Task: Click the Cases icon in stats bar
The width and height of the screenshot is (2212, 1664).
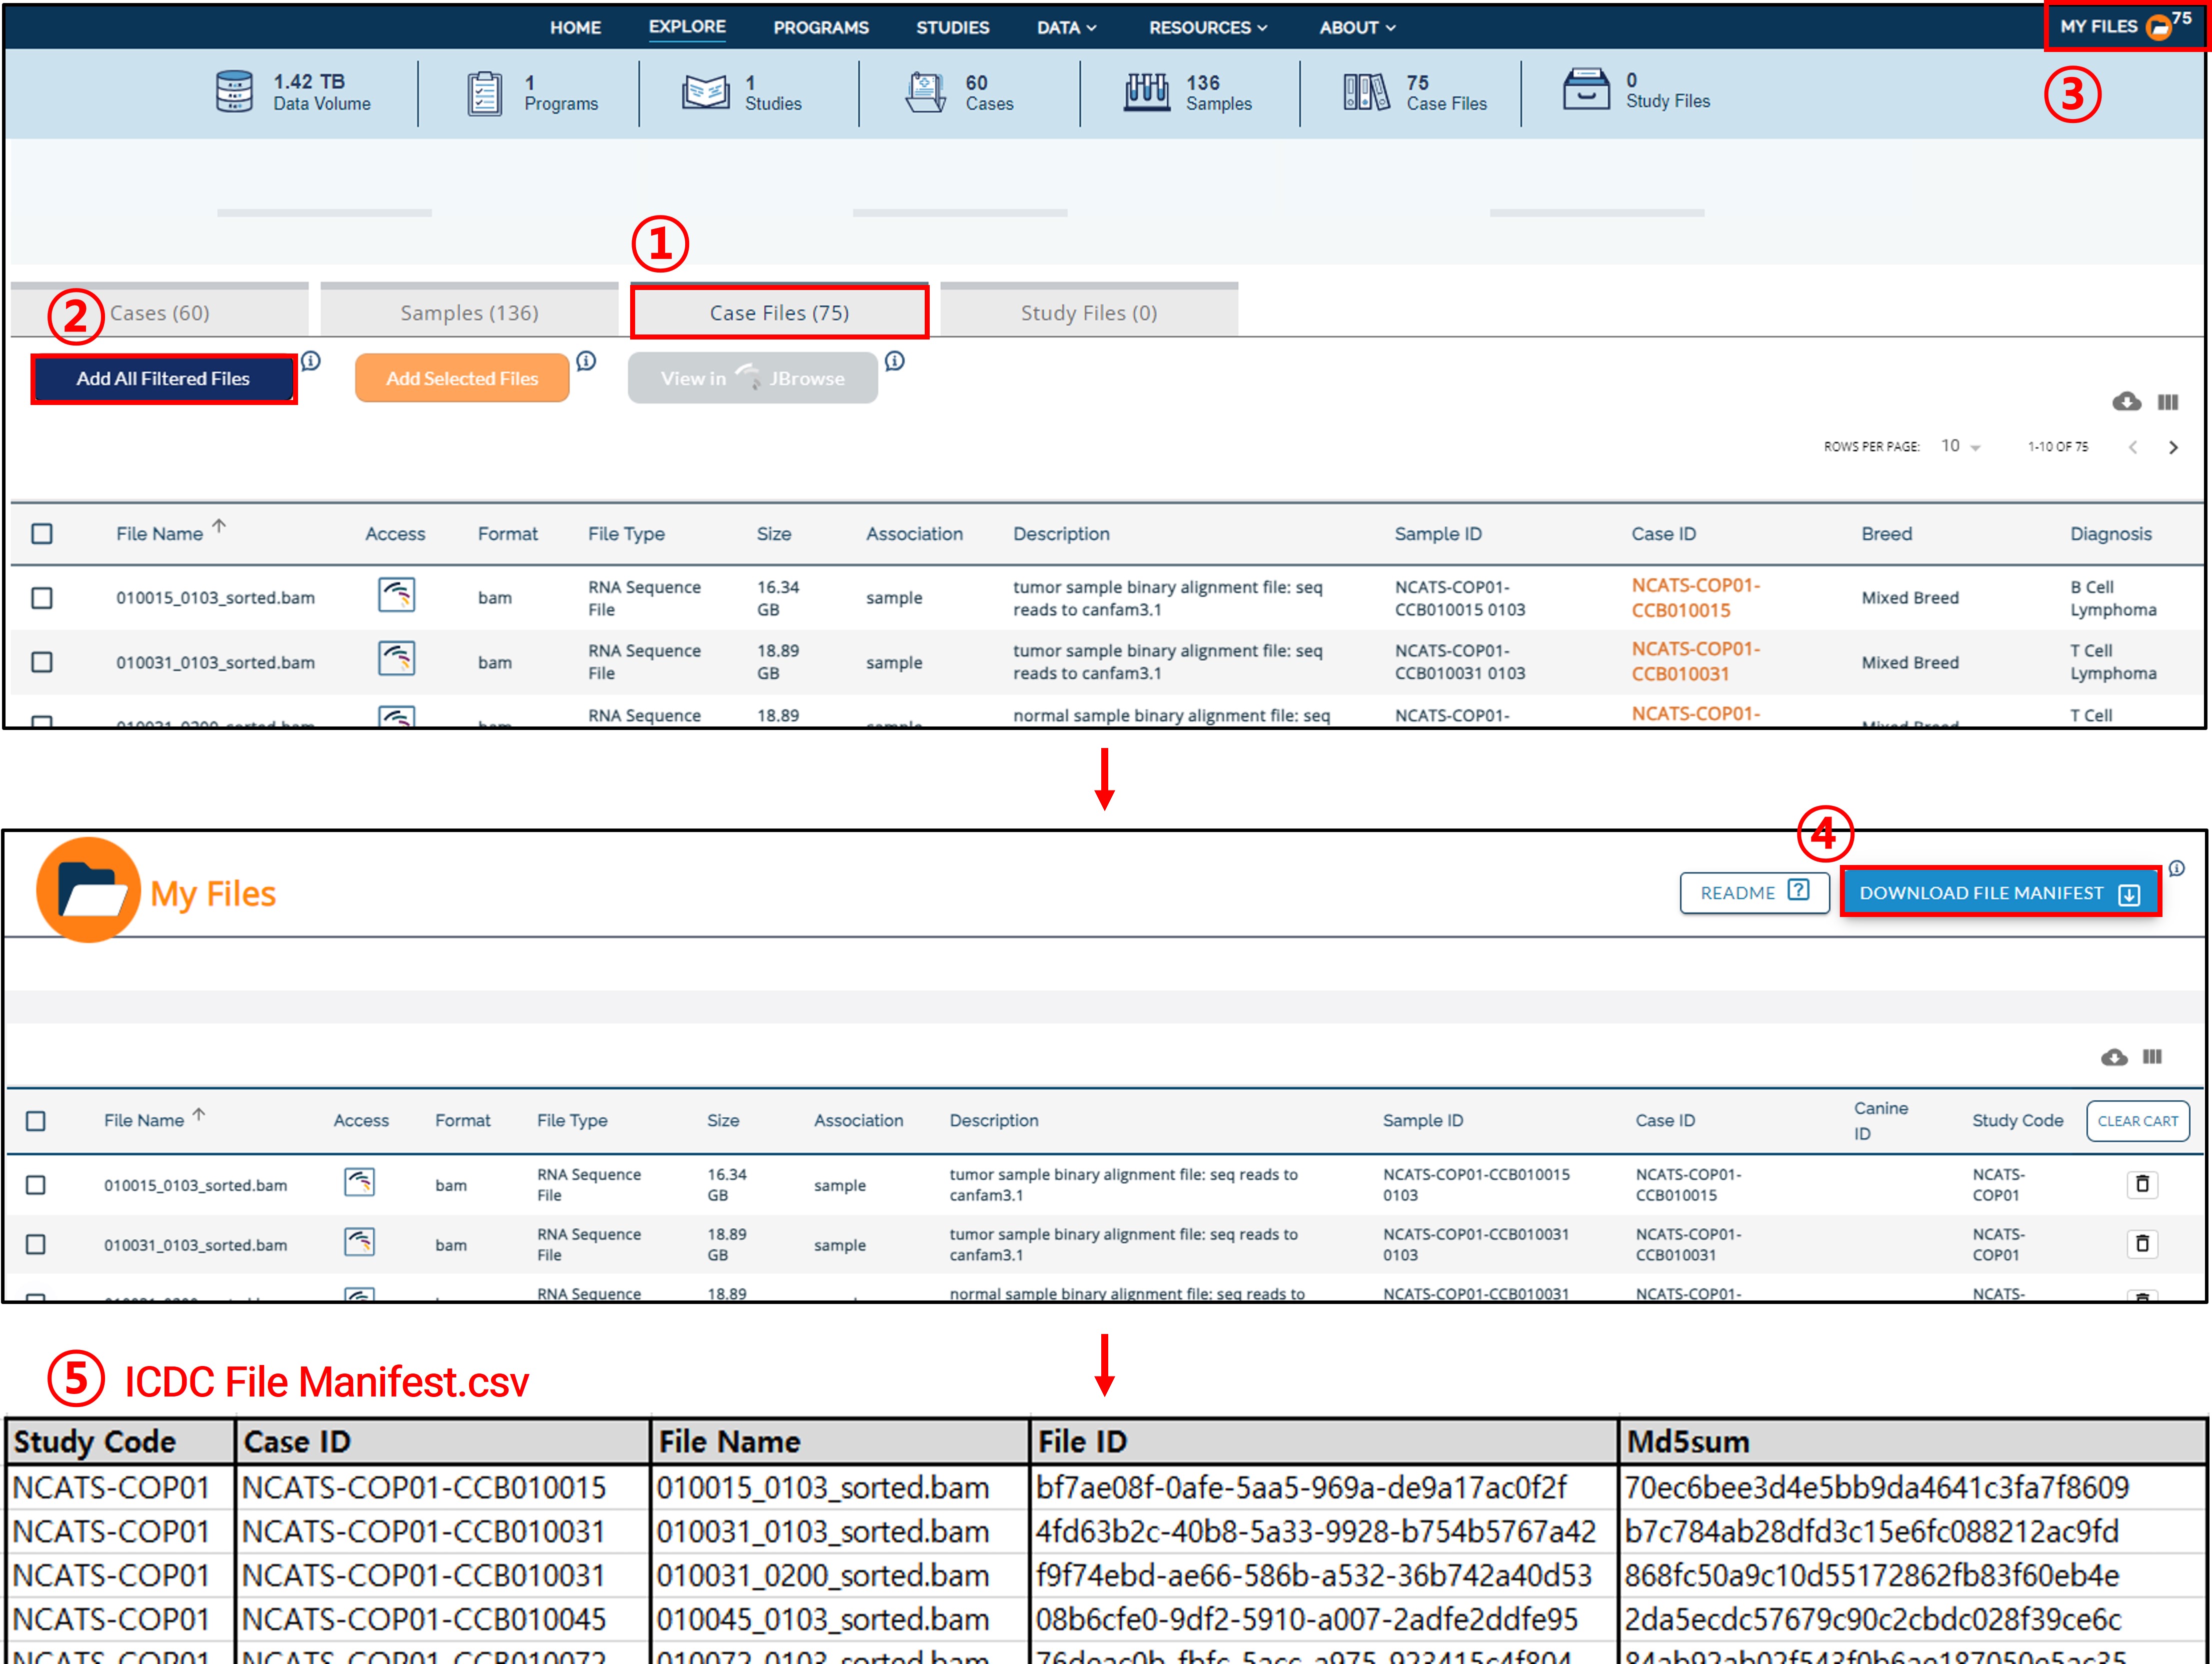Action: pos(925,92)
